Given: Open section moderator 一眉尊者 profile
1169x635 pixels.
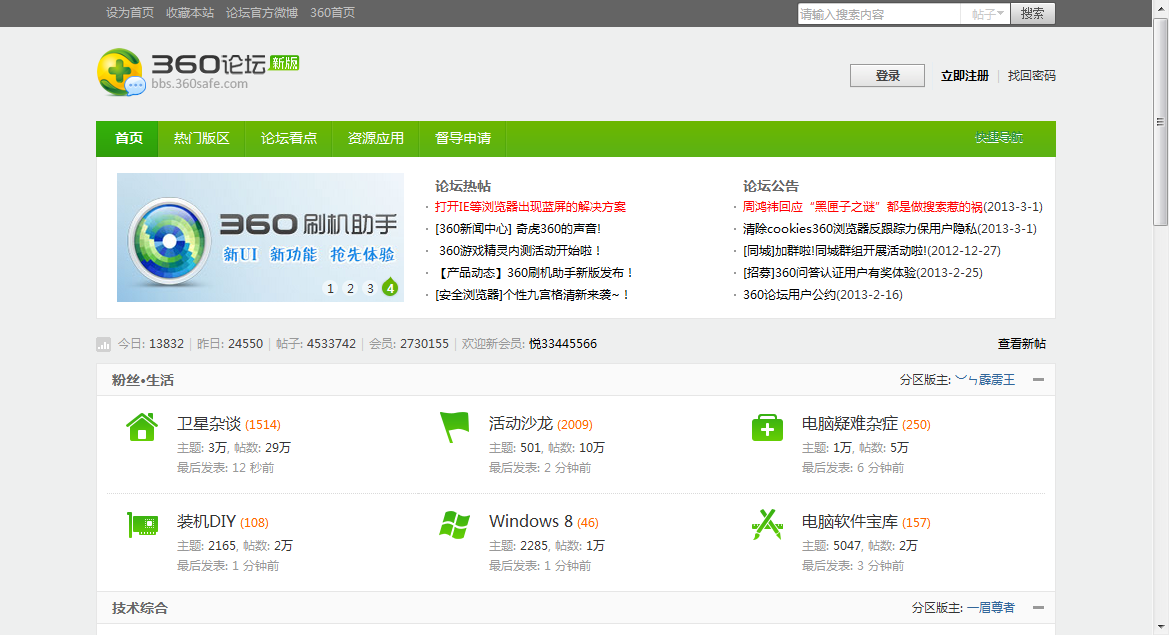Looking at the screenshot, I should point(991,608).
